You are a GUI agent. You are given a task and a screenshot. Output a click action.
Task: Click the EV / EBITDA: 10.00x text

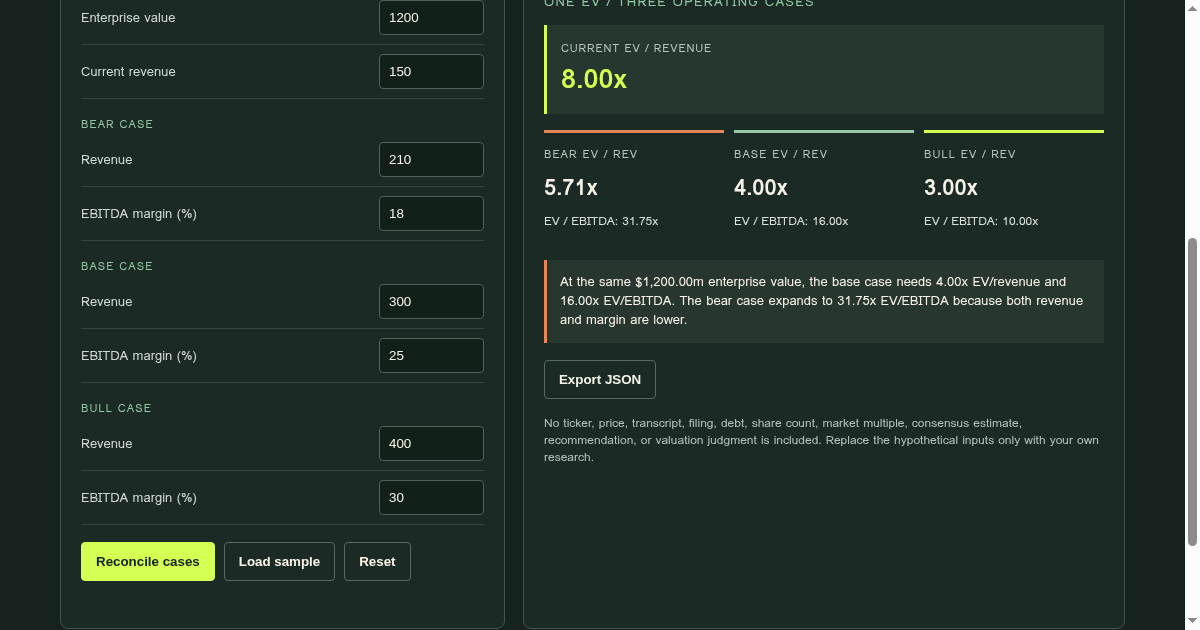(981, 221)
